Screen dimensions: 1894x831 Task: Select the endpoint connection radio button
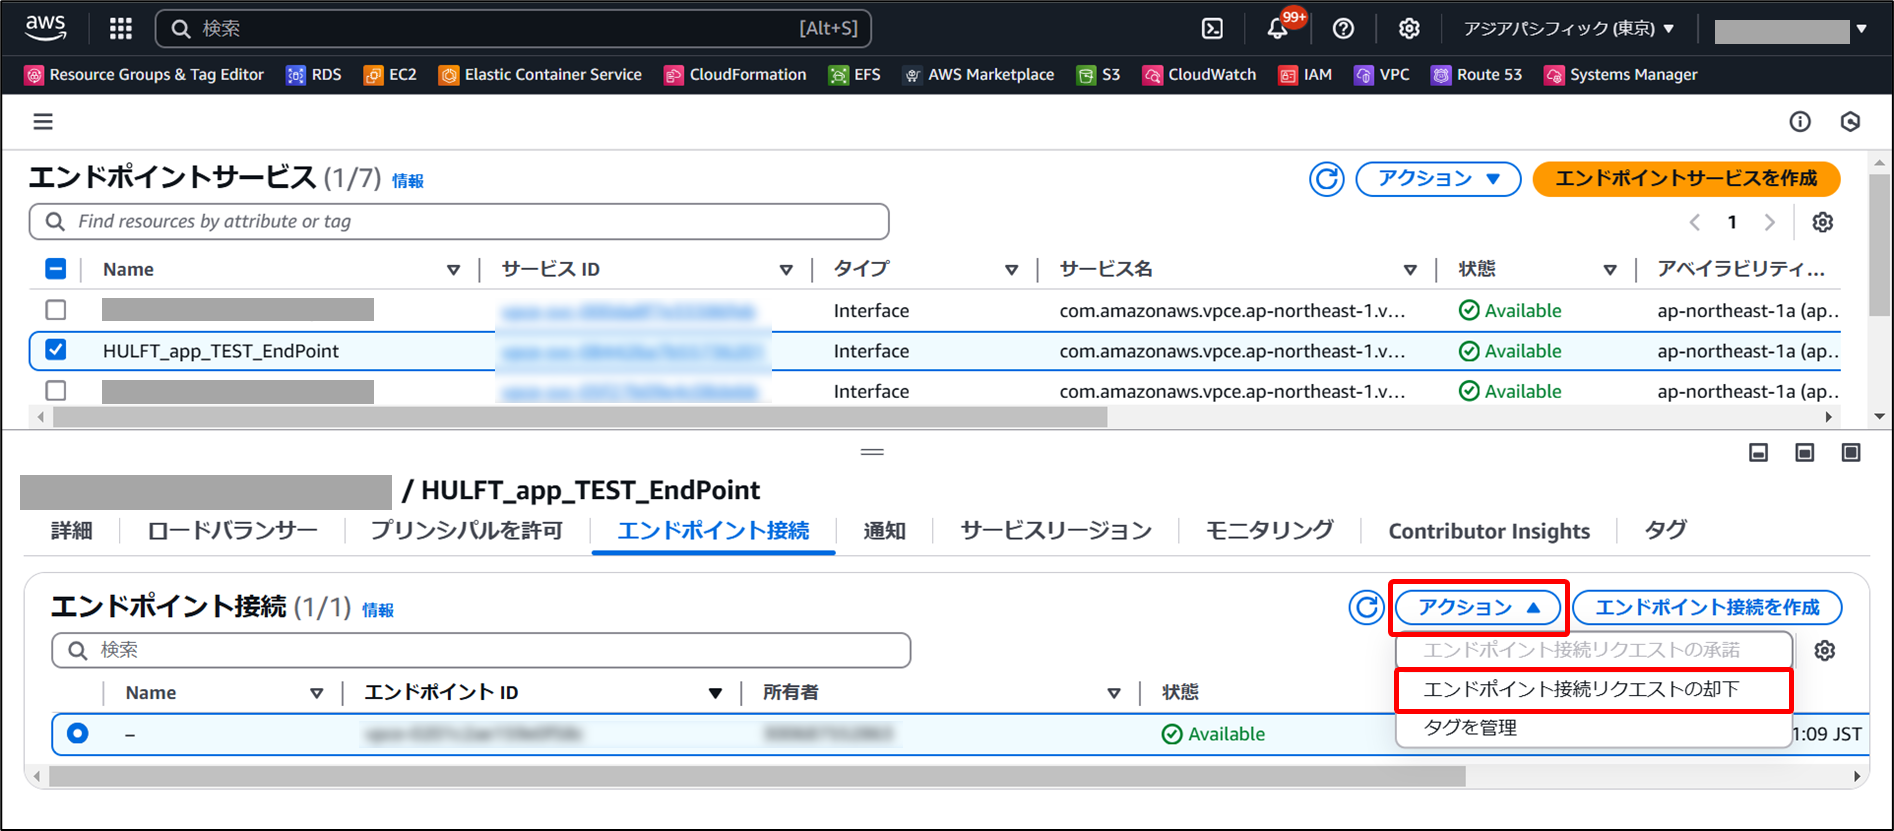(77, 734)
